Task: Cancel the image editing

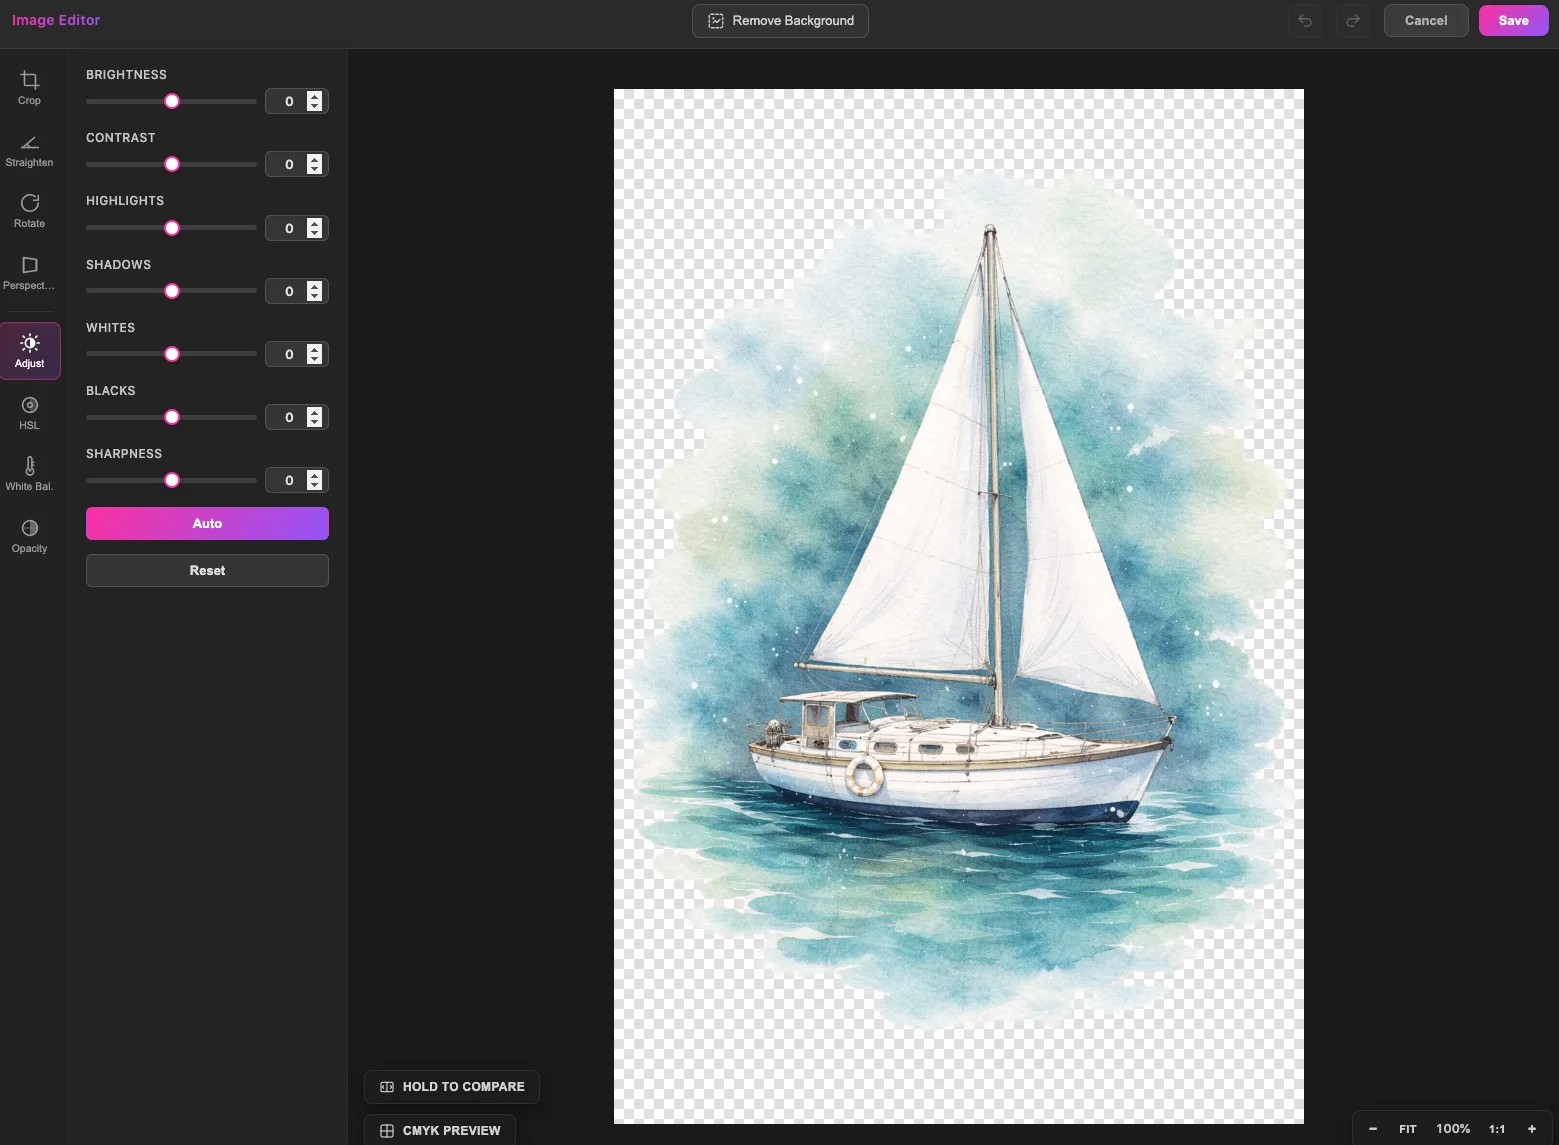Action: [1426, 21]
